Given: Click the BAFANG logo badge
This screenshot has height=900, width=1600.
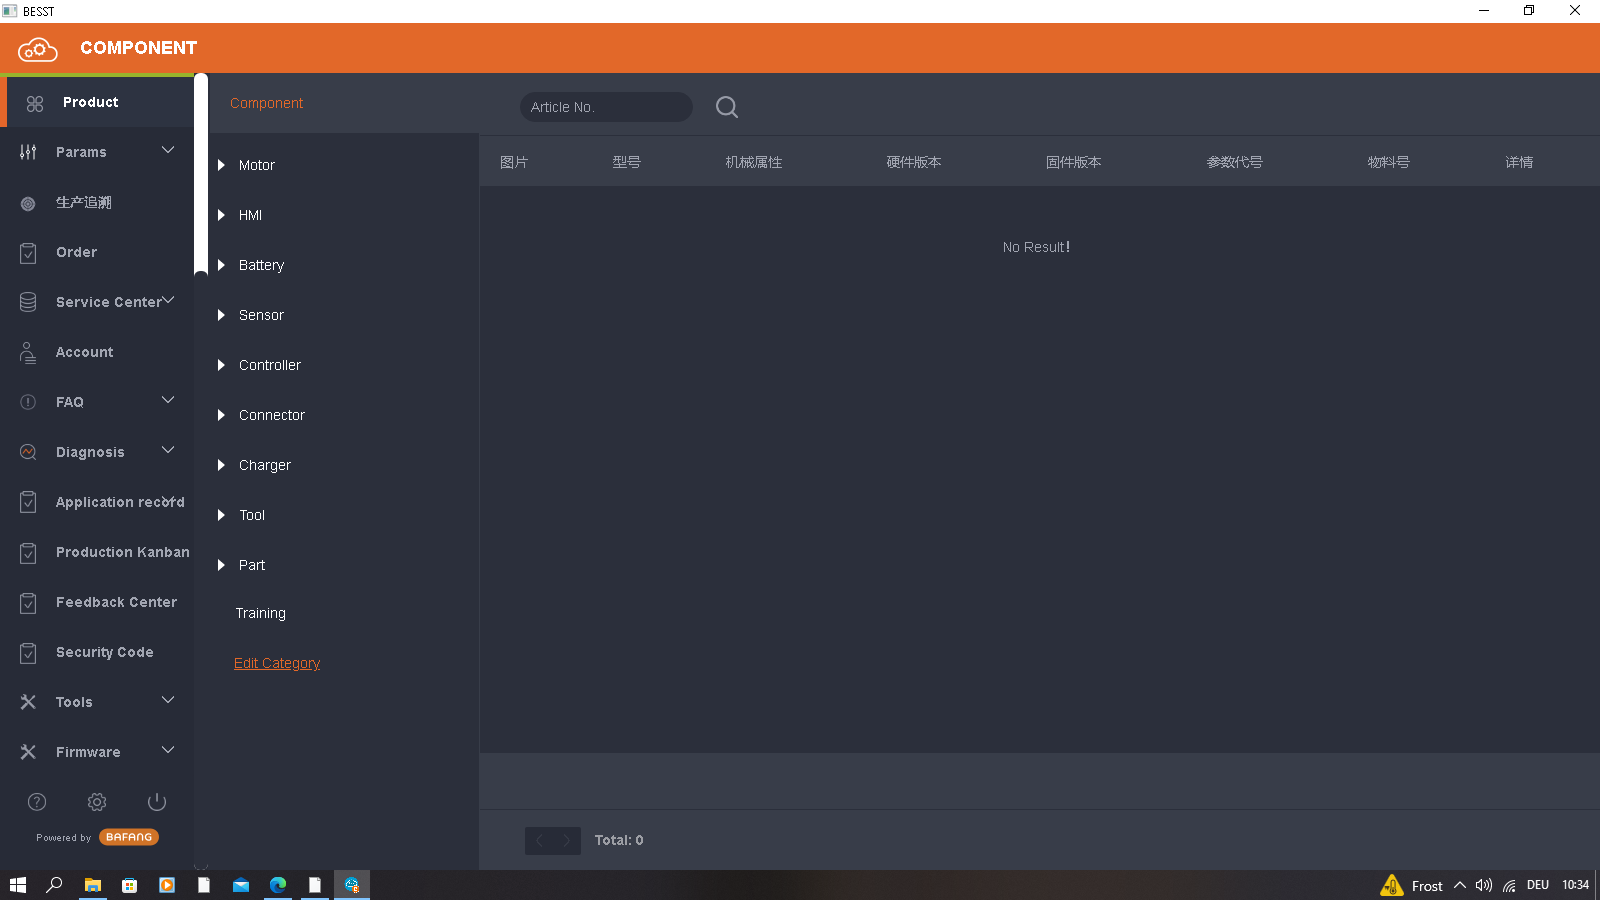Looking at the screenshot, I should [129, 837].
